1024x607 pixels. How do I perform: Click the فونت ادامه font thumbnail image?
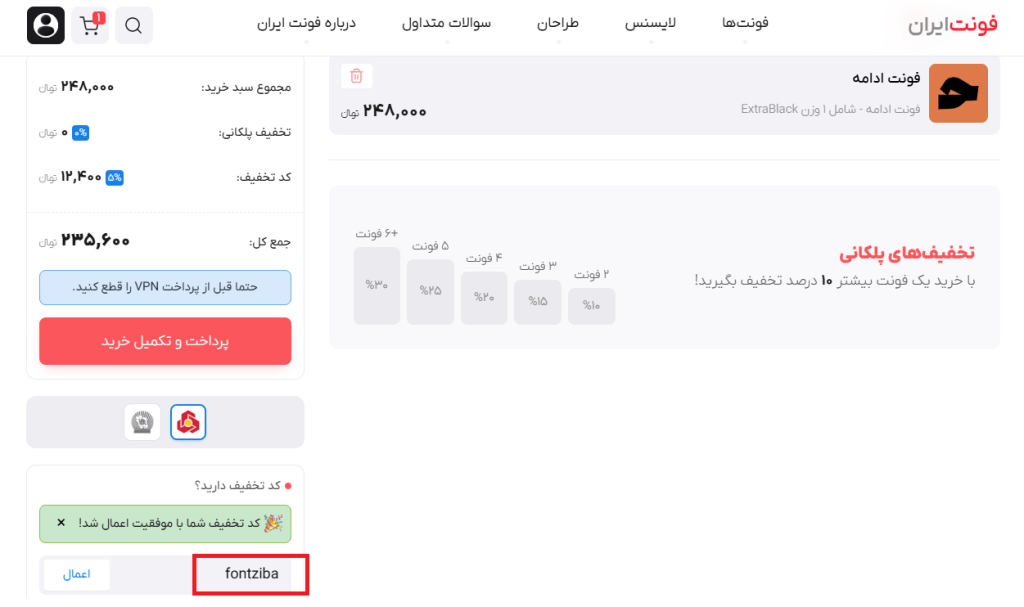[958, 91]
